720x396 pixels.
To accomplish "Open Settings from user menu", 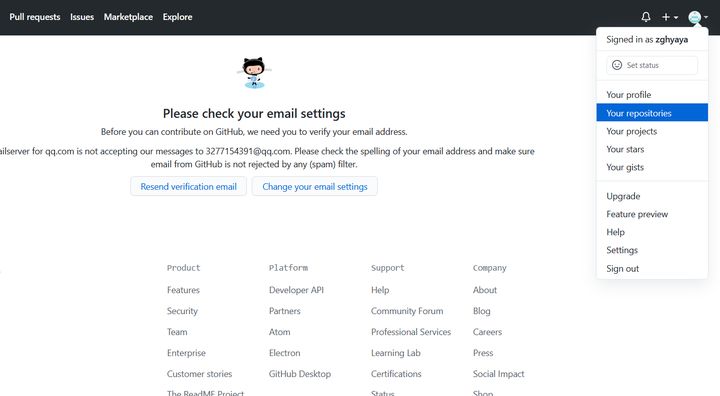I will (x=652, y=250).
